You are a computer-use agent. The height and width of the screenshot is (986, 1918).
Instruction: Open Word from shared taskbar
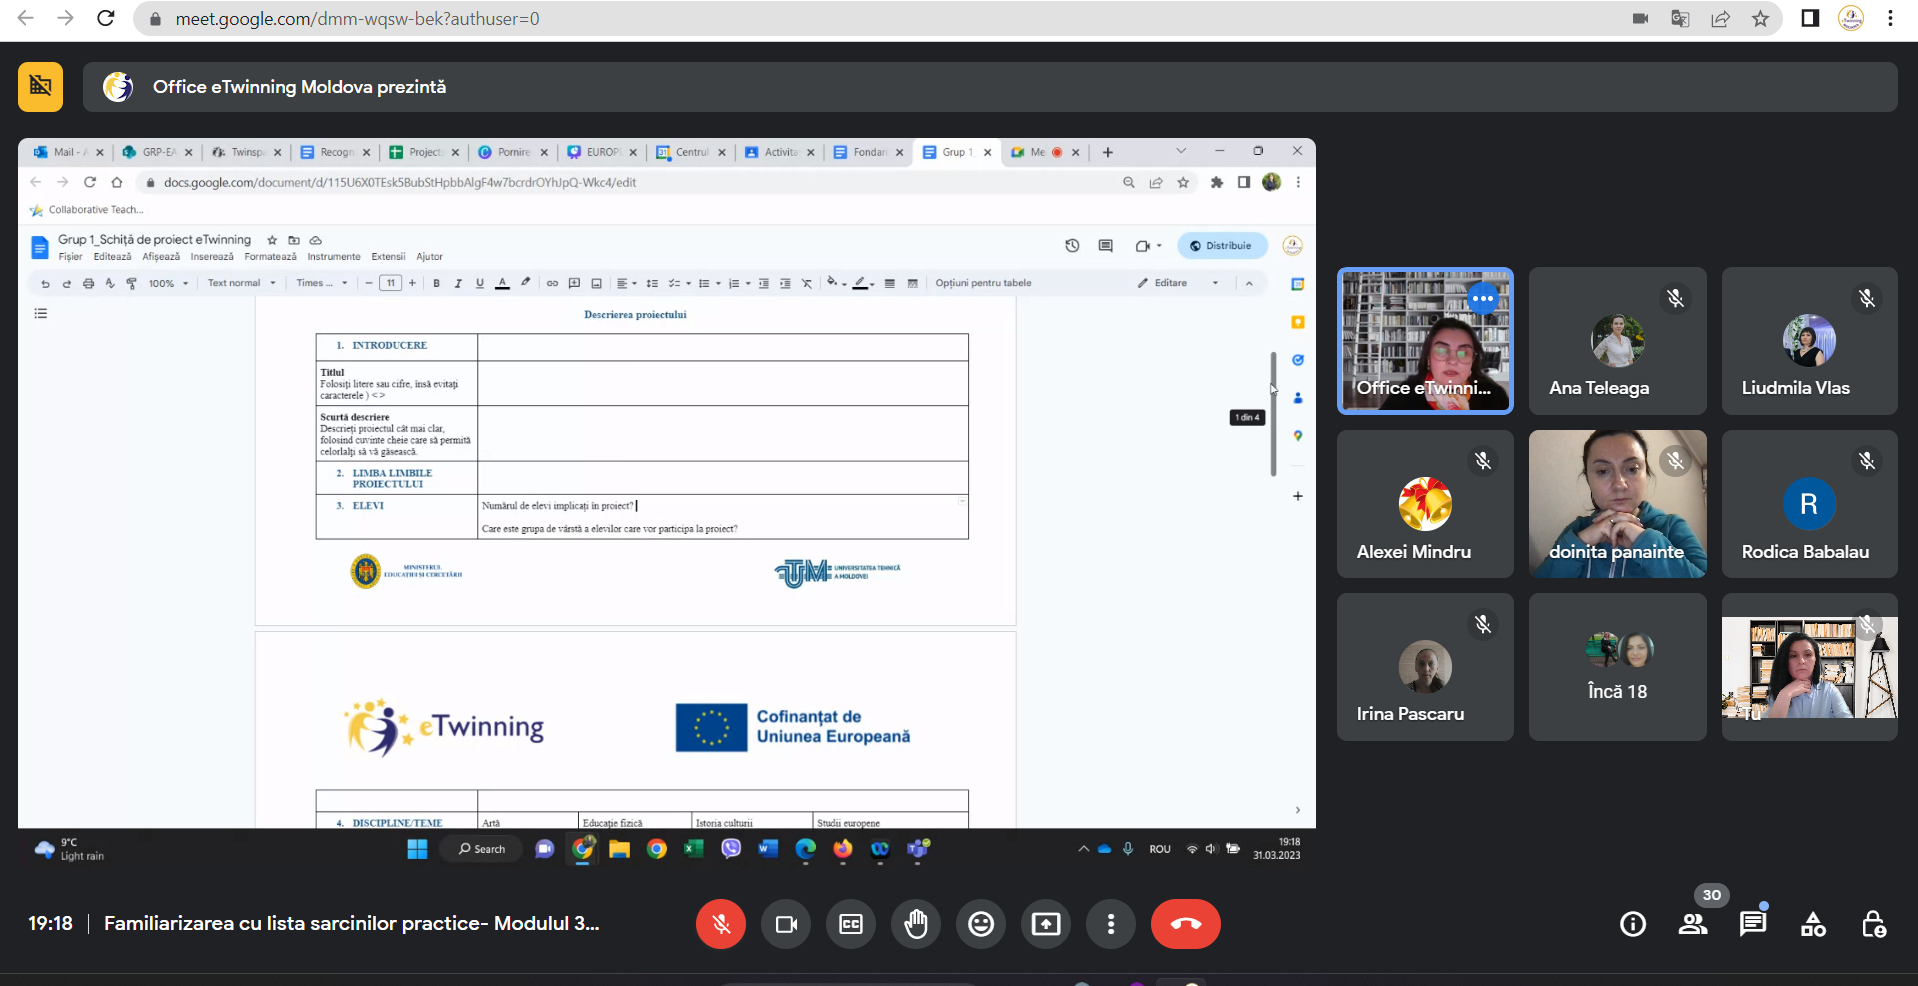[768, 850]
